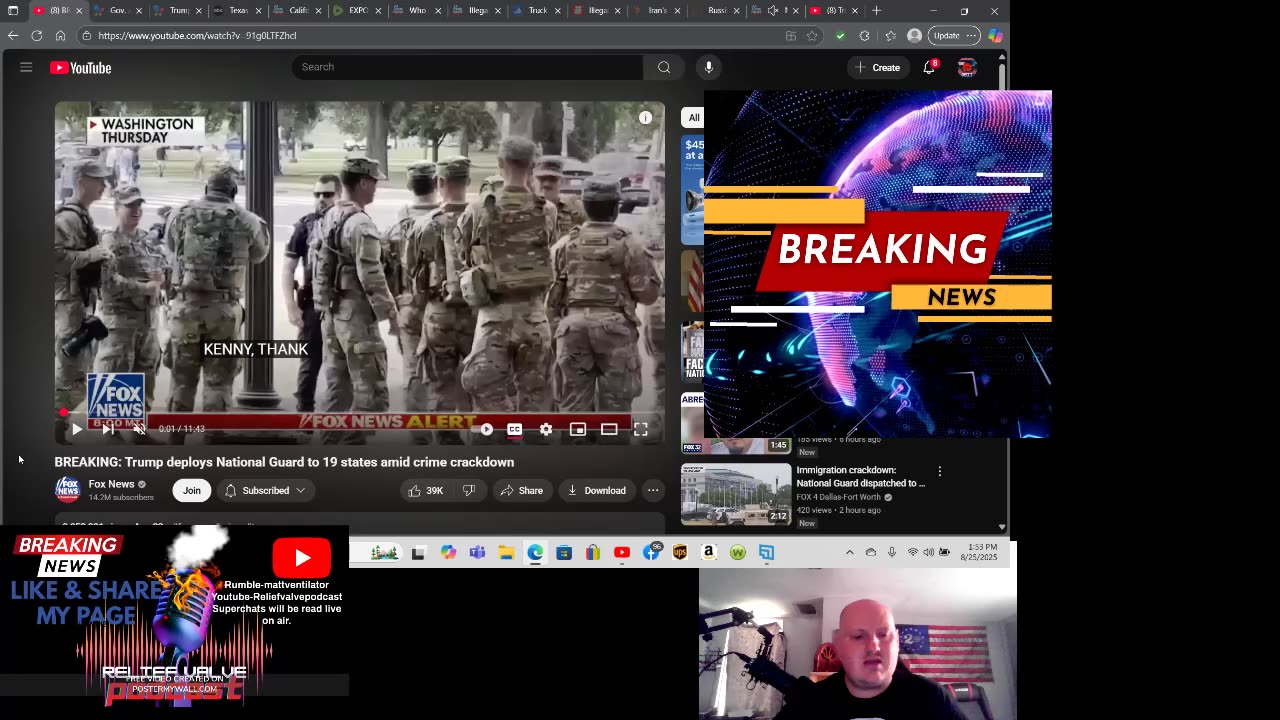This screenshot has height=720, width=1280.
Task: Click the Create button
Action: tap(877, 67)
